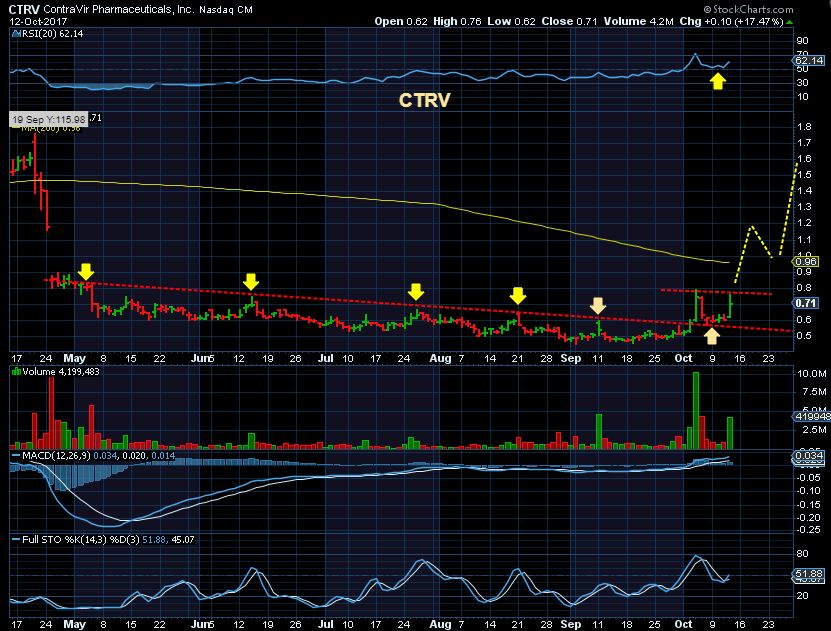Screen dimensions: 831x631
Task: Click the May label on the stochastic panel date axis
Action: [x=74, y=624]
